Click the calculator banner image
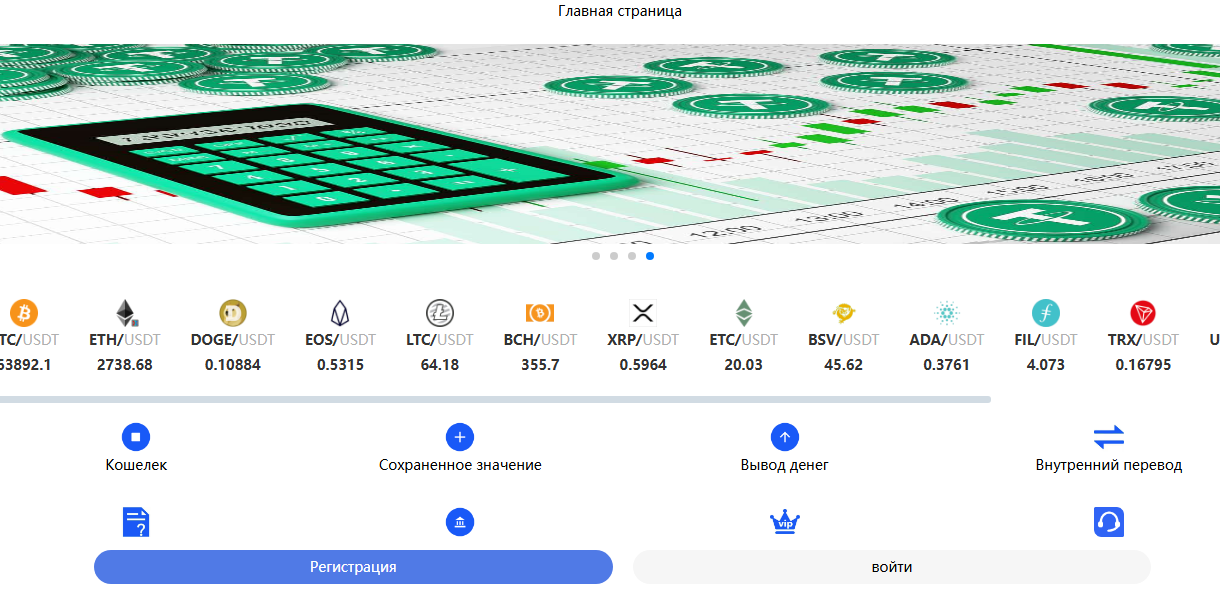Image resolution: width=1220 pixels, height=594 pixels. click(x=610, y=143)
